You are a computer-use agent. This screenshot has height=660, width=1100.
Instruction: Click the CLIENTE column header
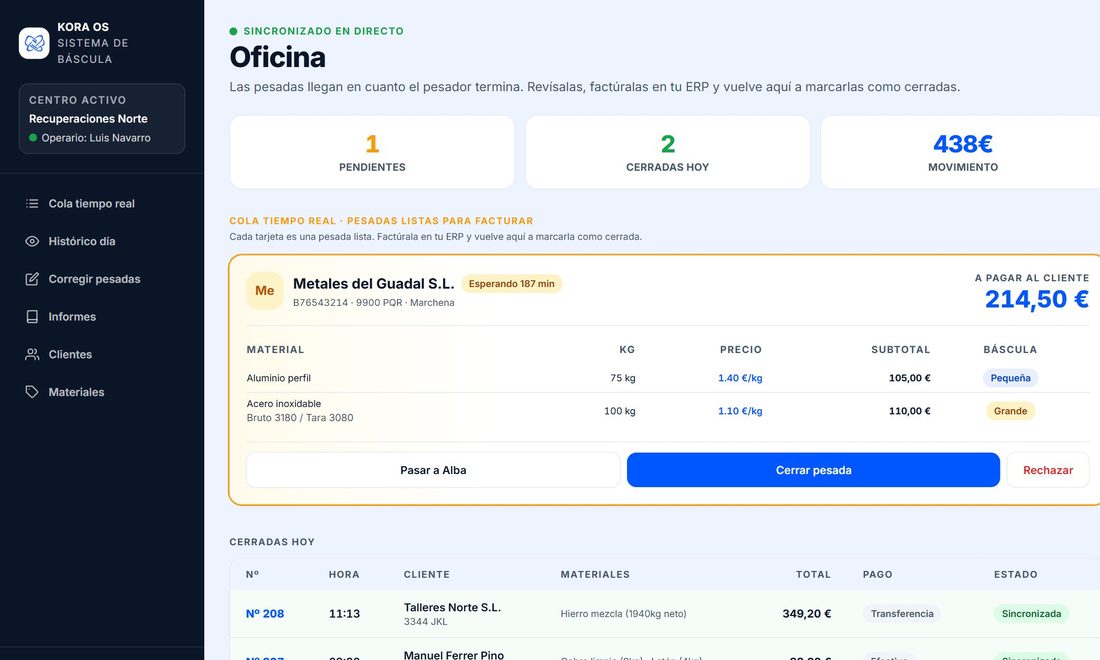coord(427,574)
